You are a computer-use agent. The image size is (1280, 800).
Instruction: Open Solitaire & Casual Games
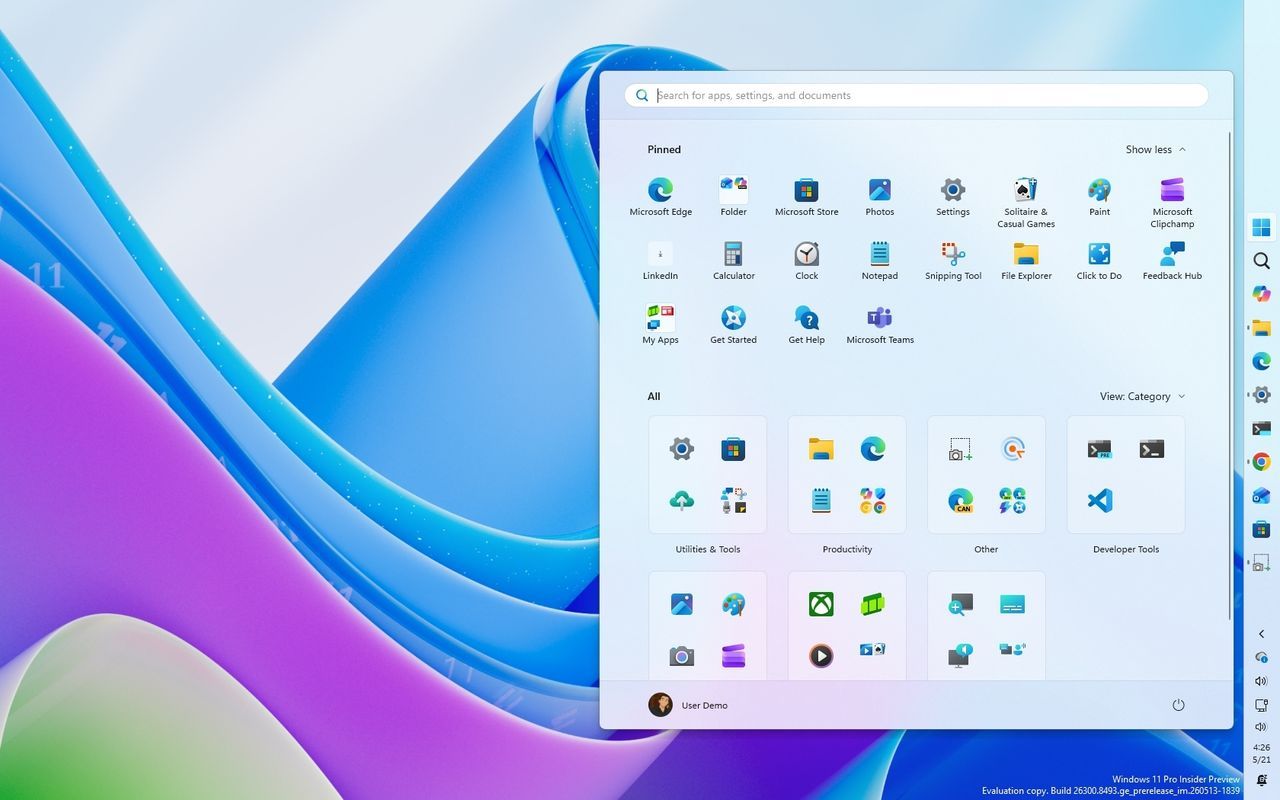point(1026,202)
